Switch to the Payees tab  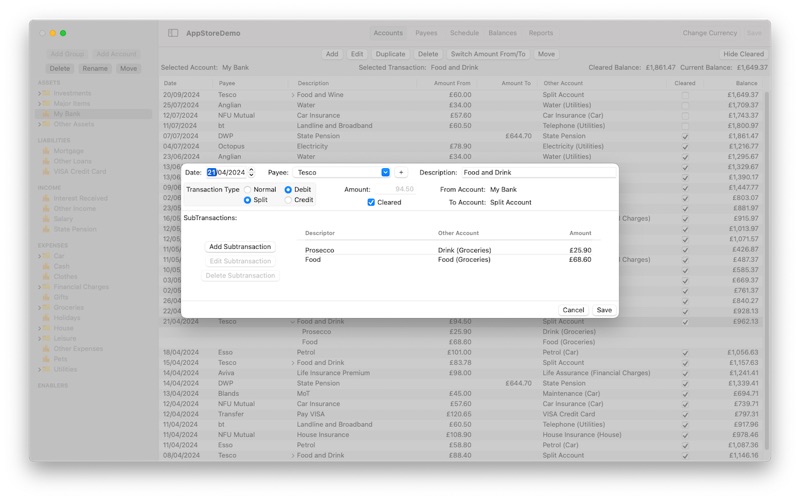[x=426, y=33]
